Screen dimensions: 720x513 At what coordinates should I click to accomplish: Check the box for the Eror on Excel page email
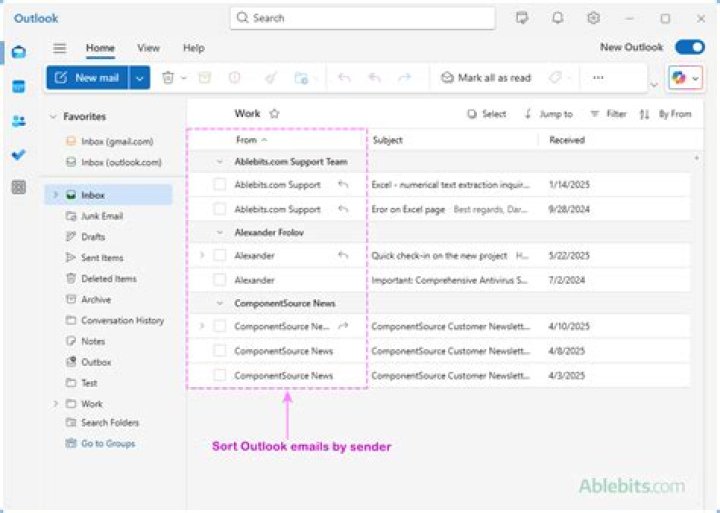pyautogui.click(x=220, y=209)
